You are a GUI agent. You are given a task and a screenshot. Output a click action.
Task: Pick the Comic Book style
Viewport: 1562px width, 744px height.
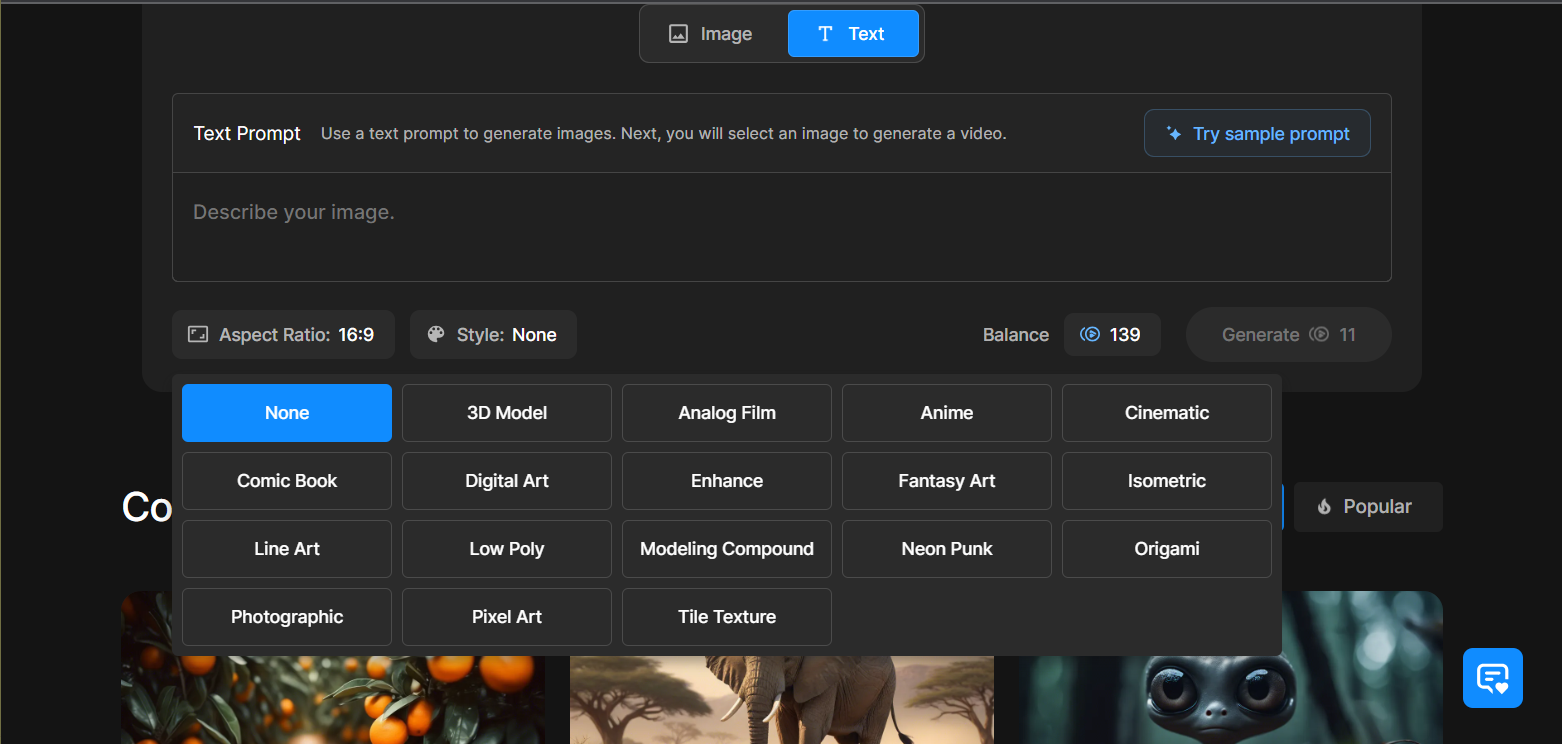[x=287, y=481]
